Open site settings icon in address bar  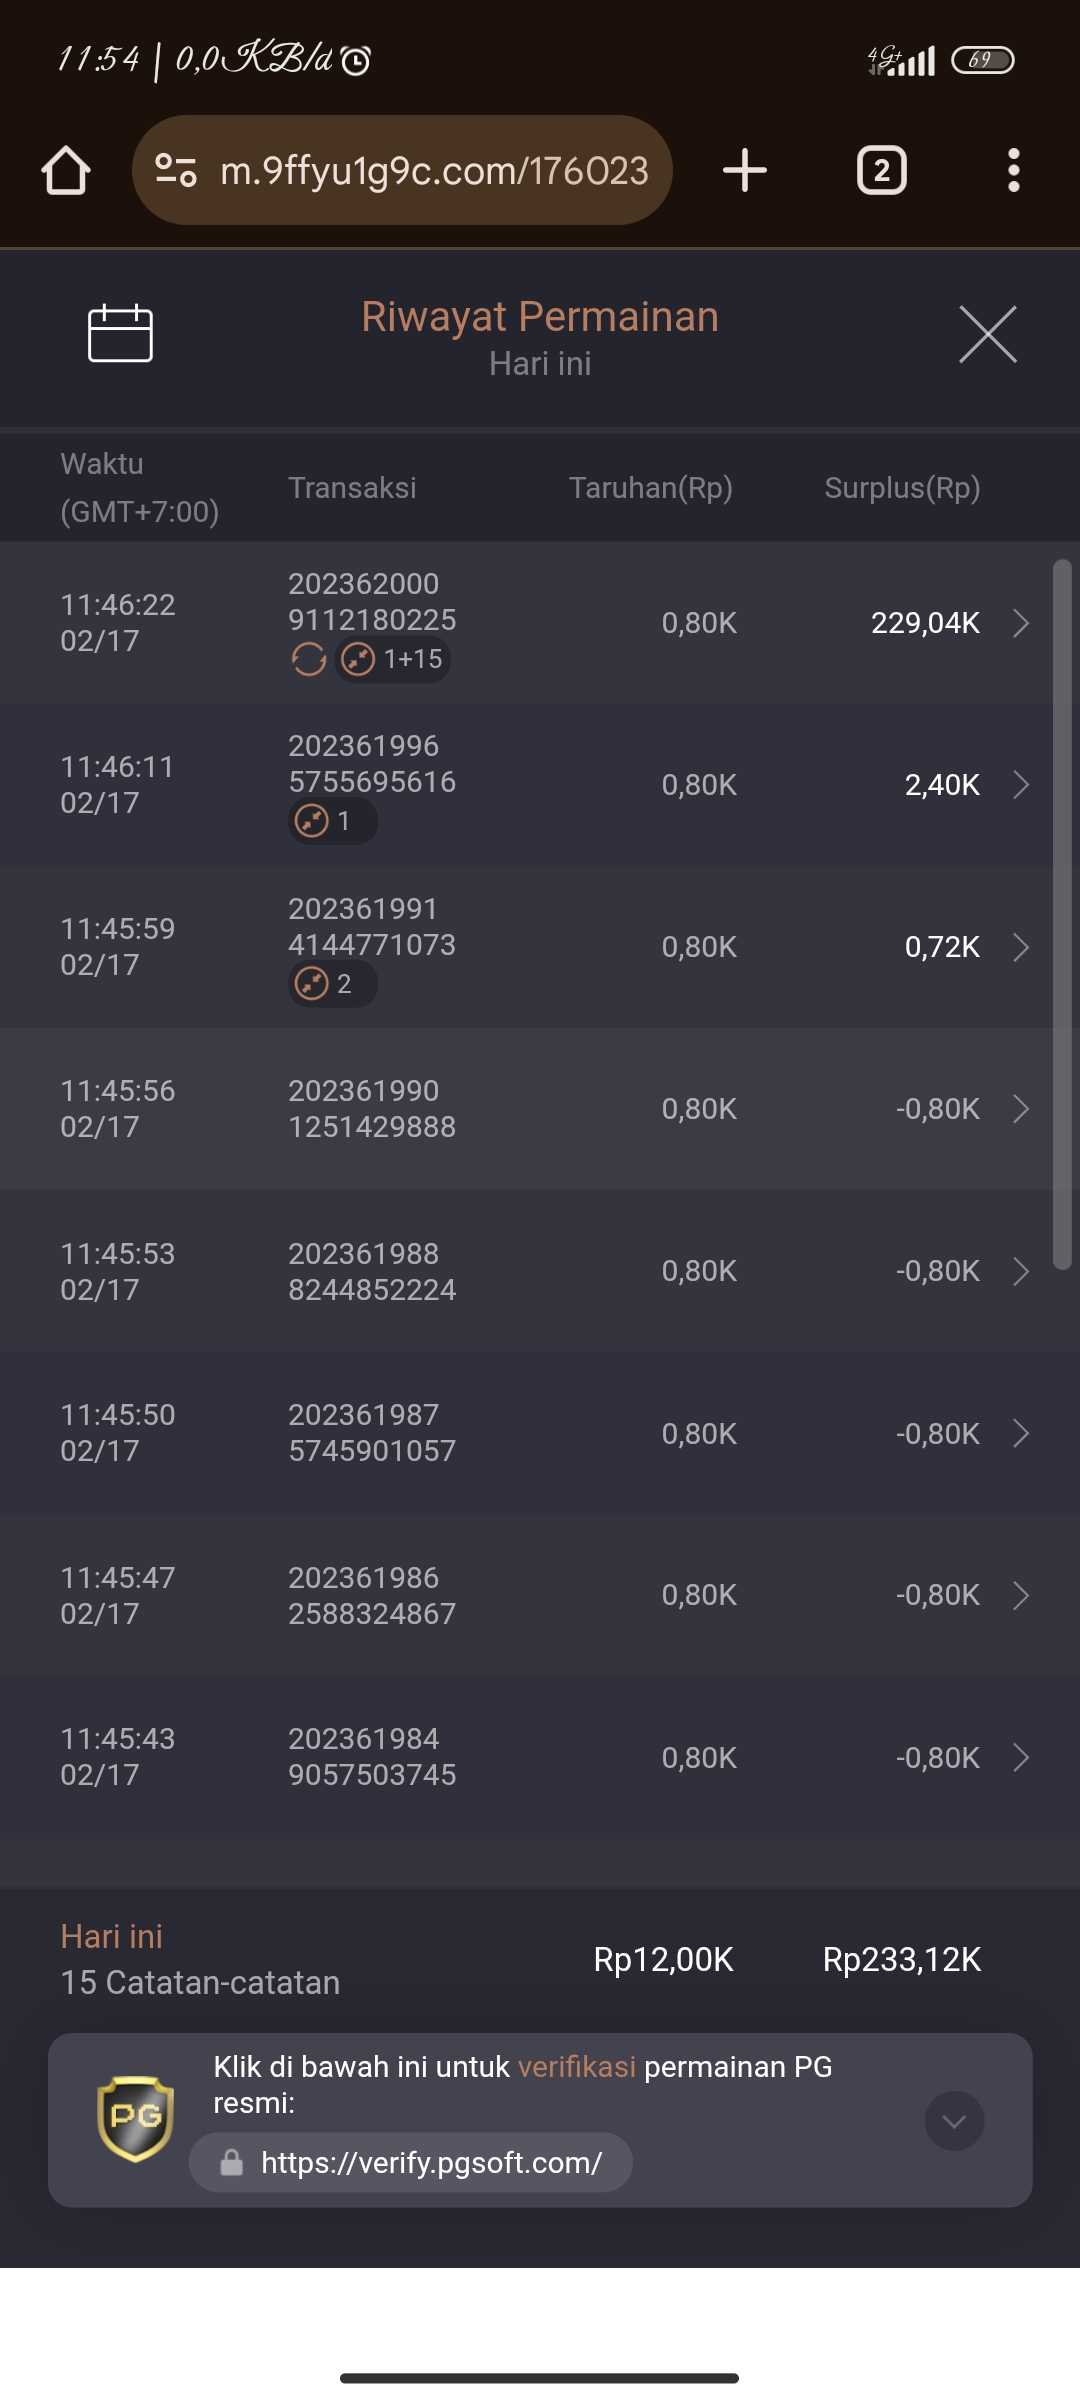click(x=176, y=170)
